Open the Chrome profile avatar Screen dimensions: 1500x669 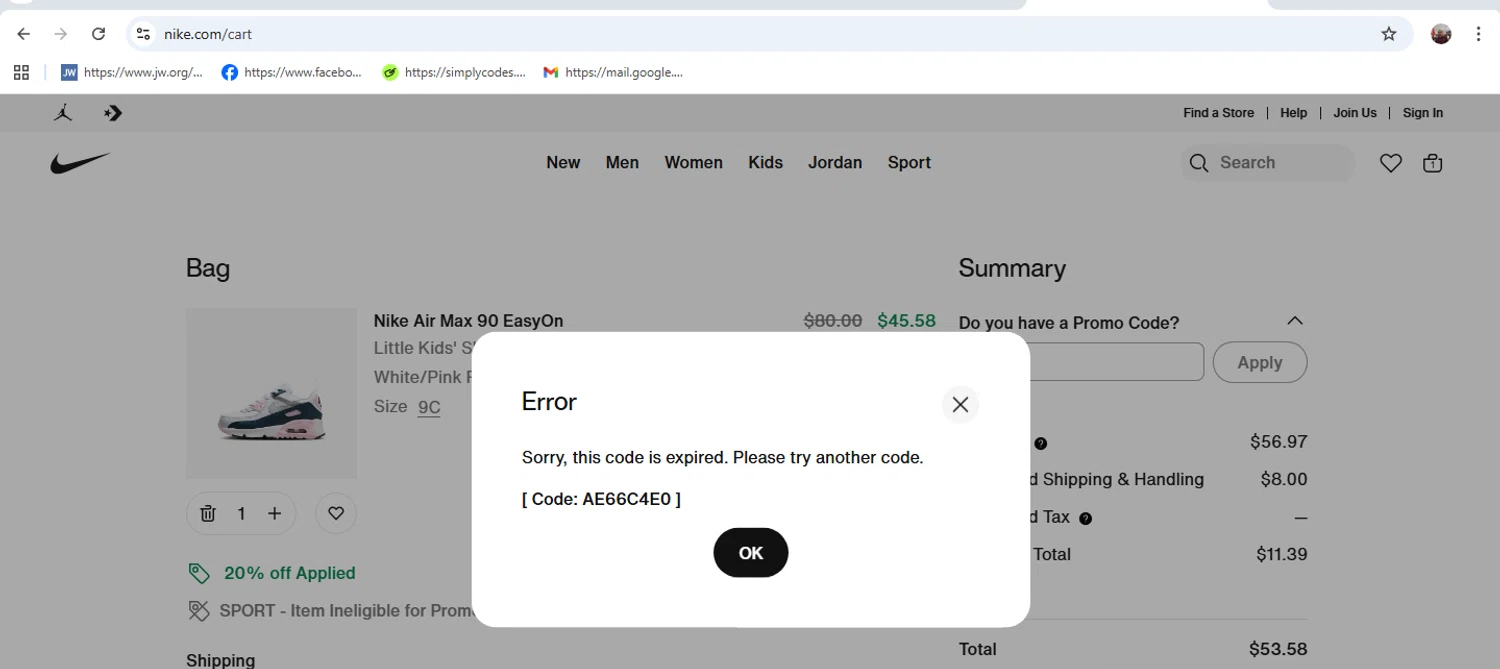point(1441,34)
